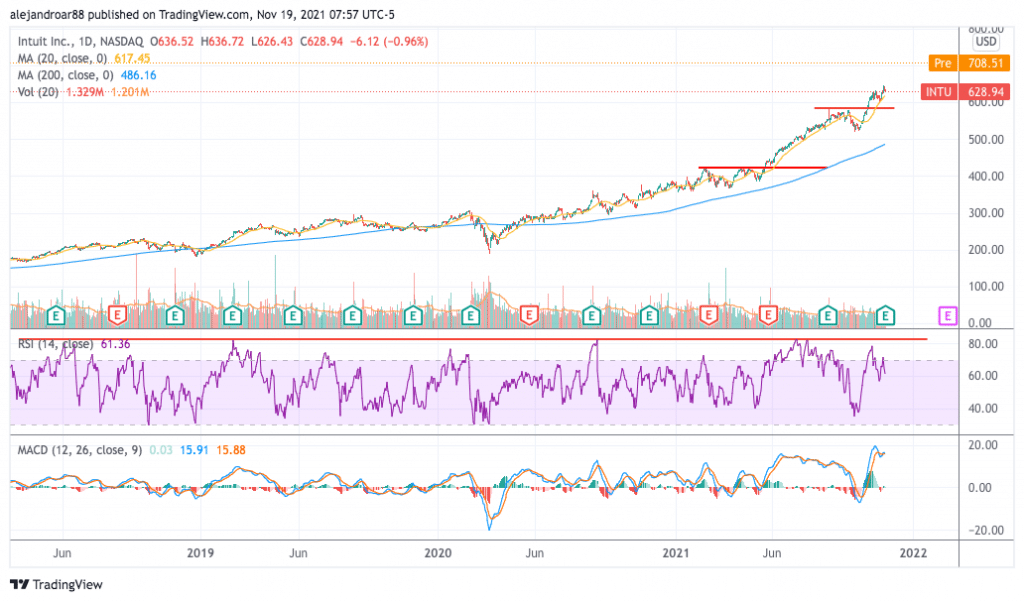1024x602 pixels.
Task: Click the 80.00 RSI axis label
Action: pos(983,343)
